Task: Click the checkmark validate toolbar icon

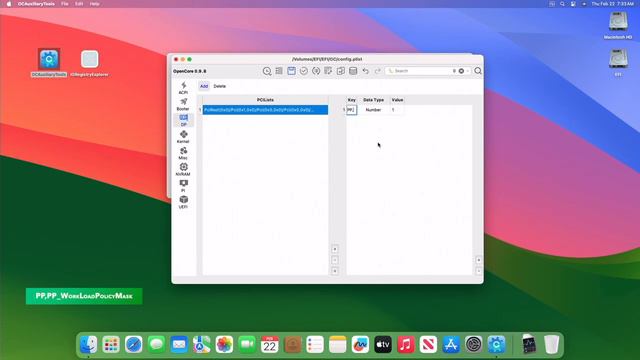Action: [304, 71]
